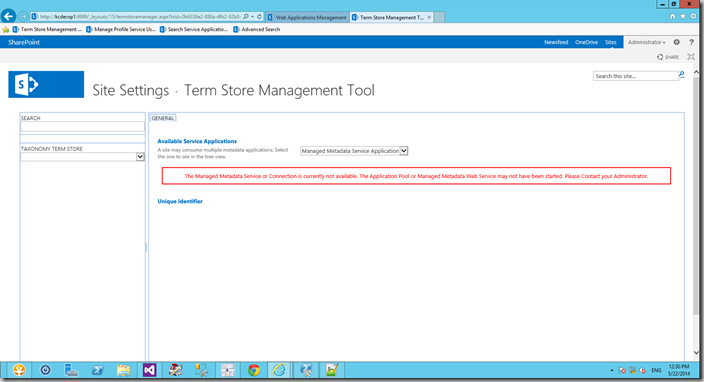The height and width of the screenshot is (382, 704).
Task: Click the browser forward arrow
Action: (x=23, y=17)
